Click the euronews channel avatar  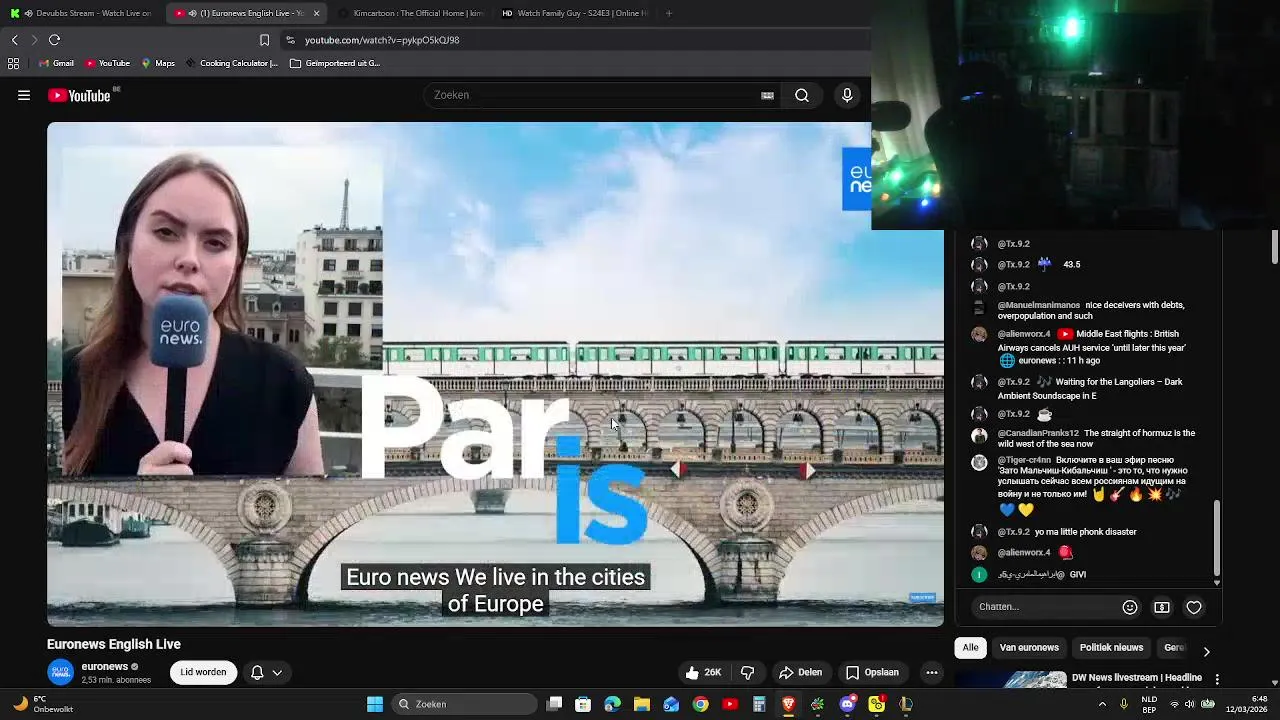pos(61,672)
